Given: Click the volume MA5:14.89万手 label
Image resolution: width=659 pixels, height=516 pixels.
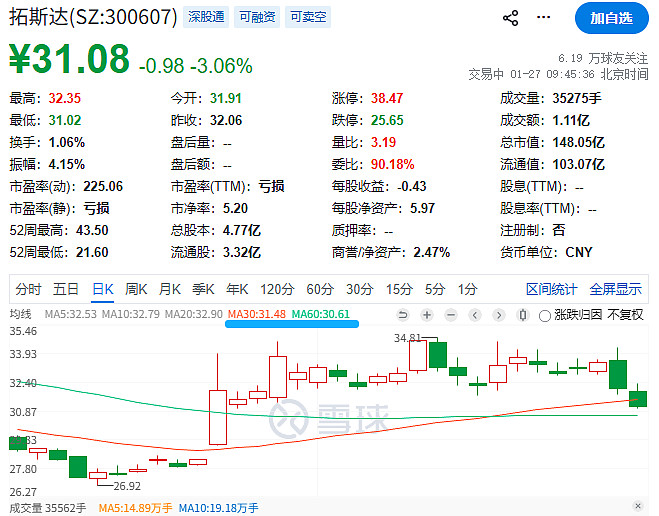Looking at the screenshot, I should point(135,508).
